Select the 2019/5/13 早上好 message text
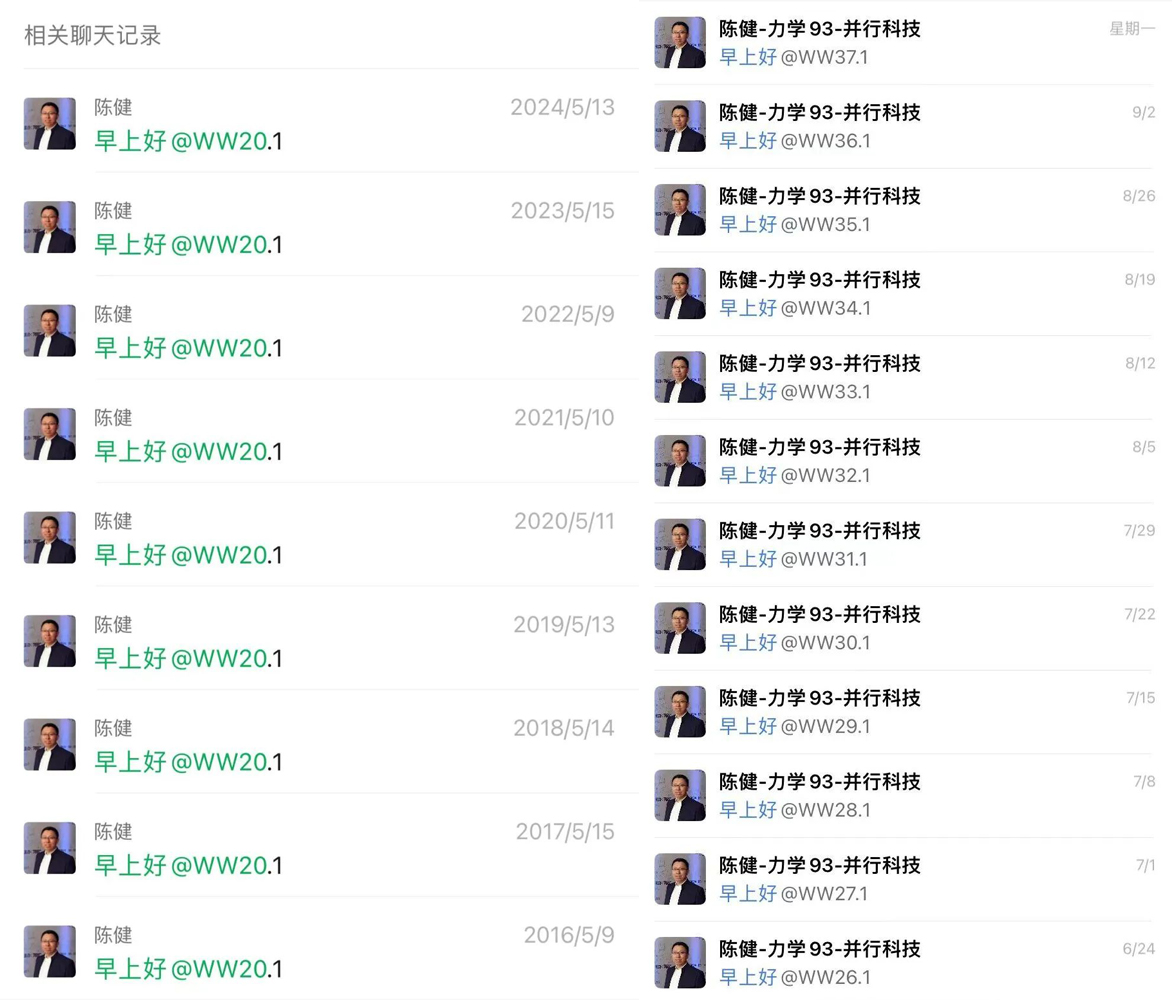The image size is (1172, 1000). [188, 658]
